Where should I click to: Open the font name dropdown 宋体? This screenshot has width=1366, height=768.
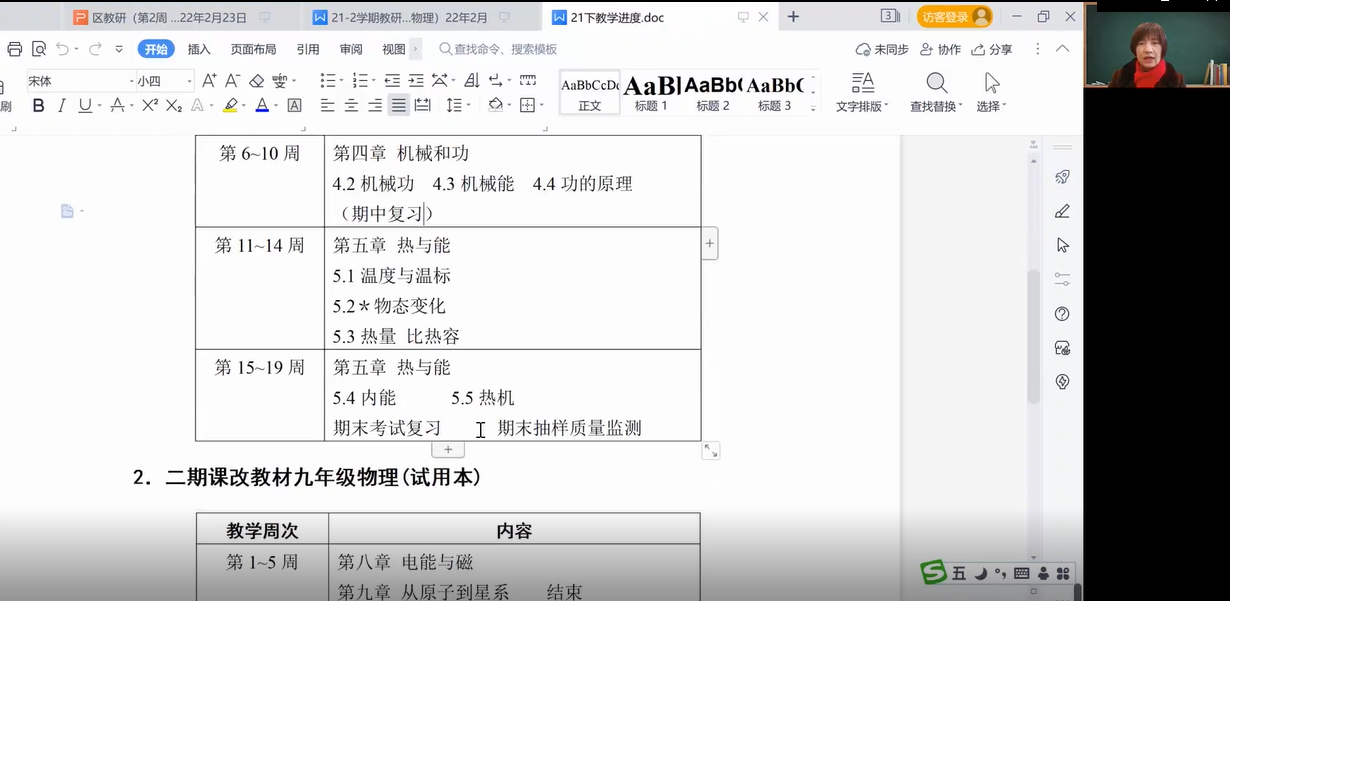[x=80, y=81]
